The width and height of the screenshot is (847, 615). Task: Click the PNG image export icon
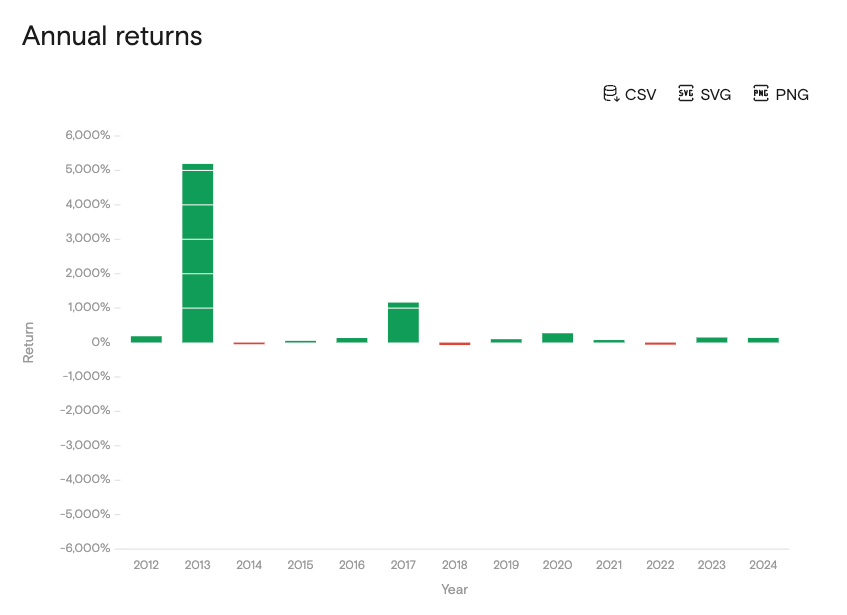(x=761, y=94)
